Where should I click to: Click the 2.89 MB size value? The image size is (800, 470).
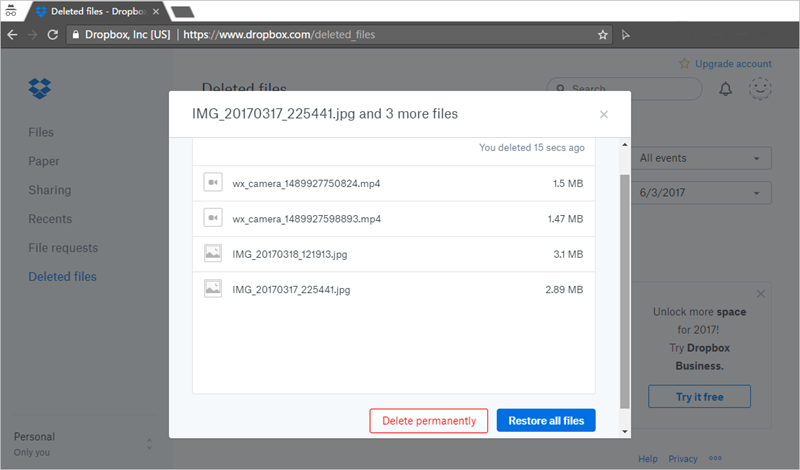point(564,289)
